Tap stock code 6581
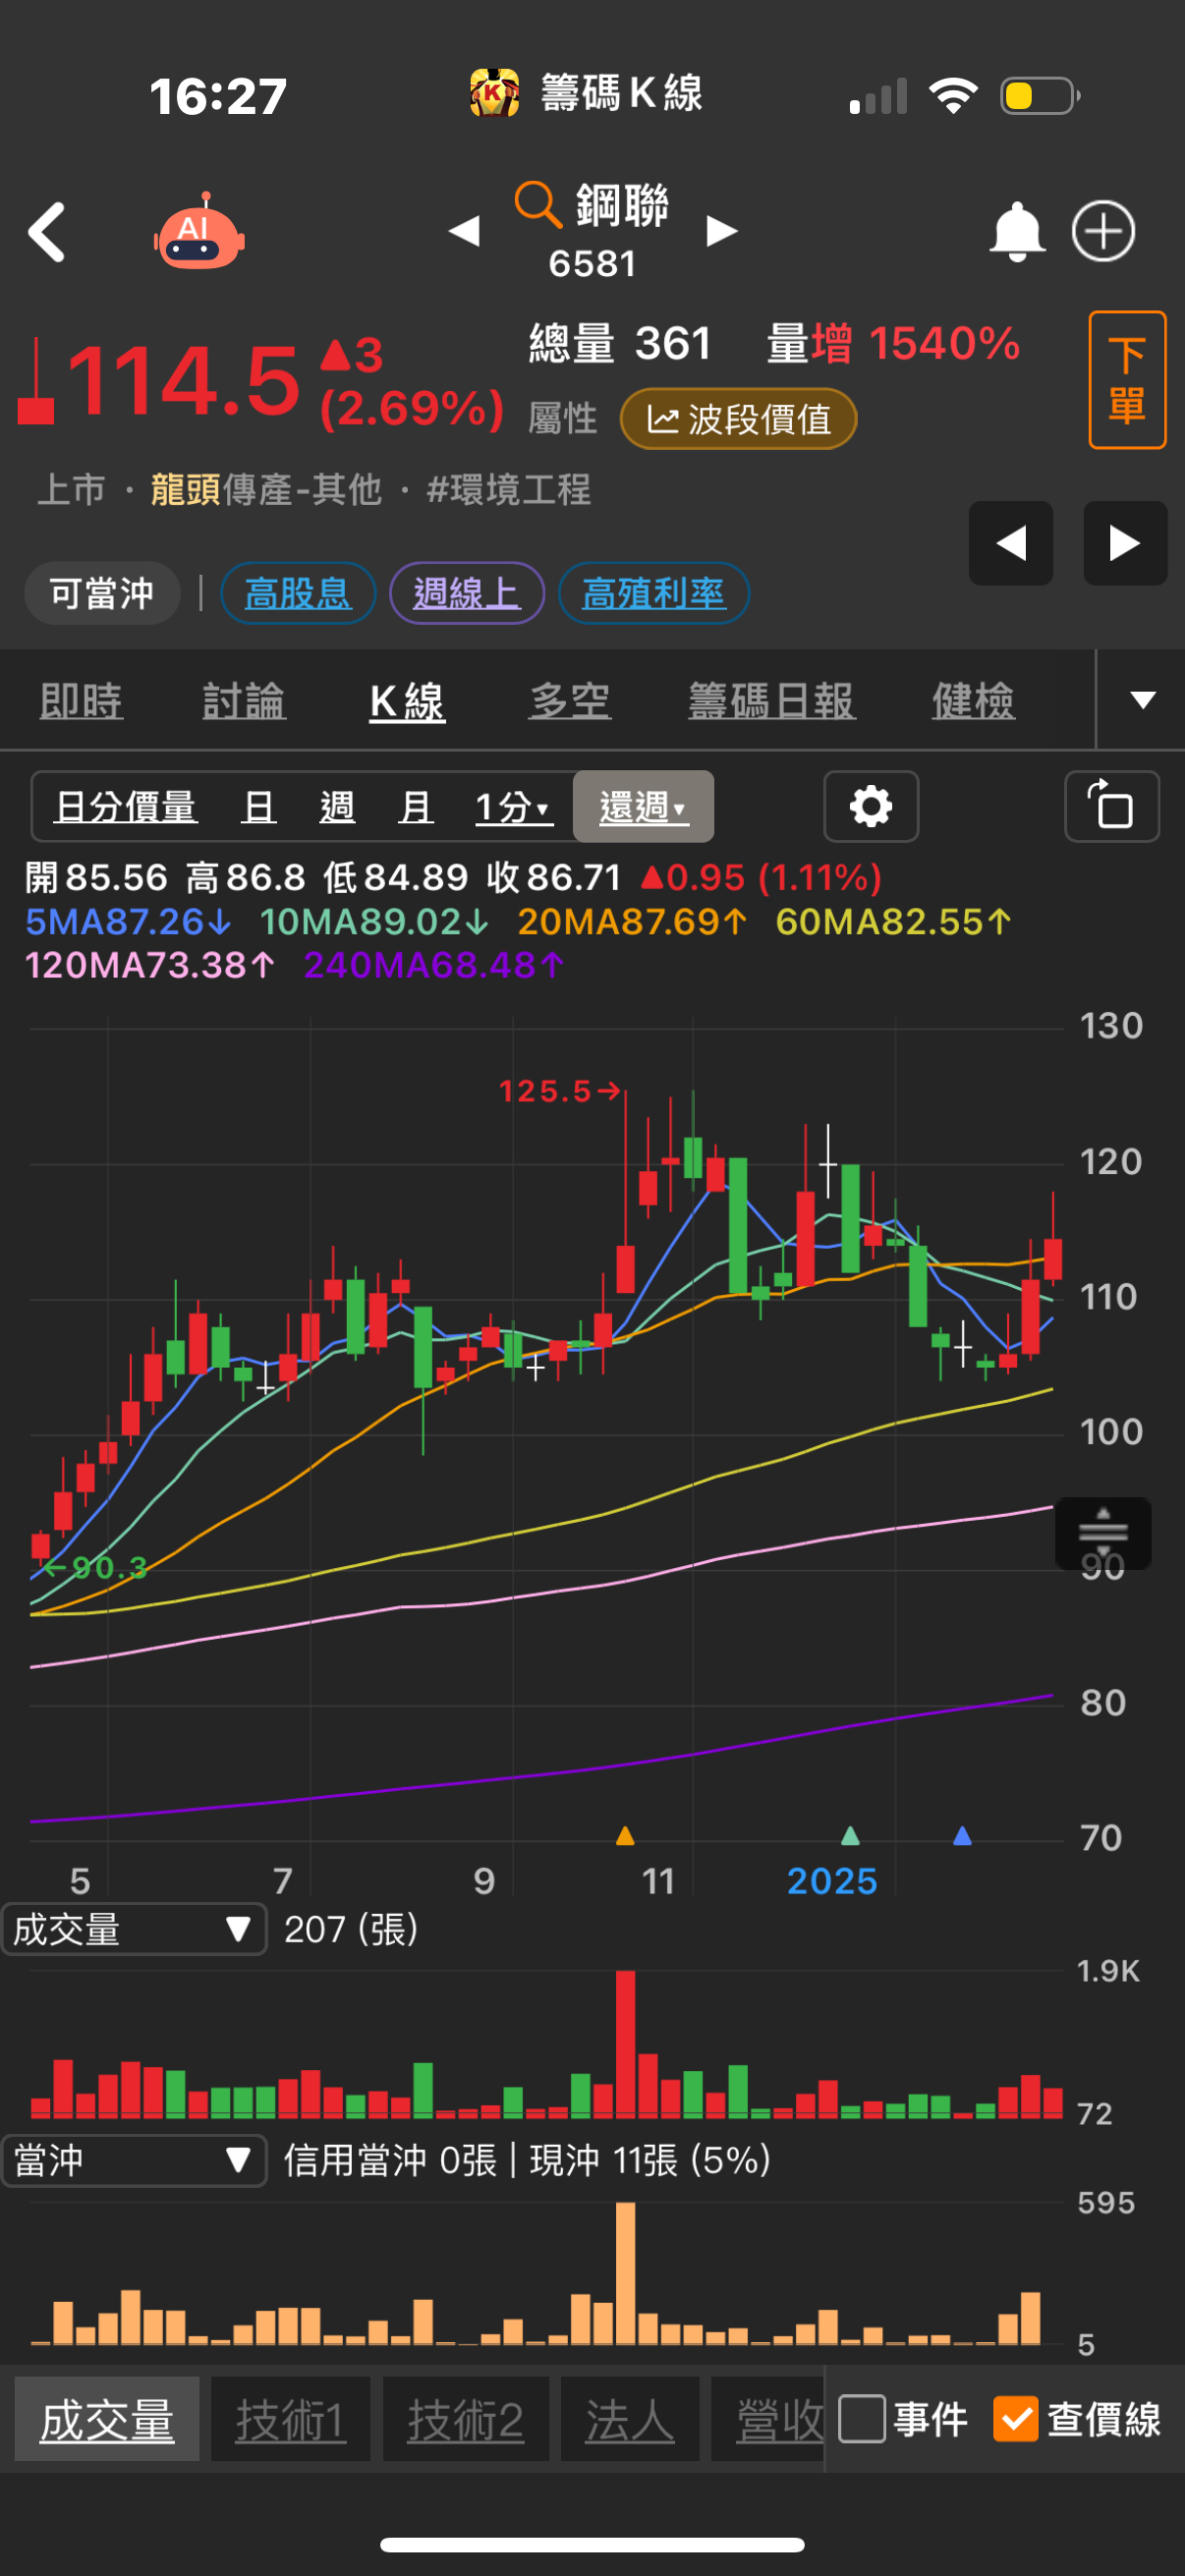 click(592, 263)
